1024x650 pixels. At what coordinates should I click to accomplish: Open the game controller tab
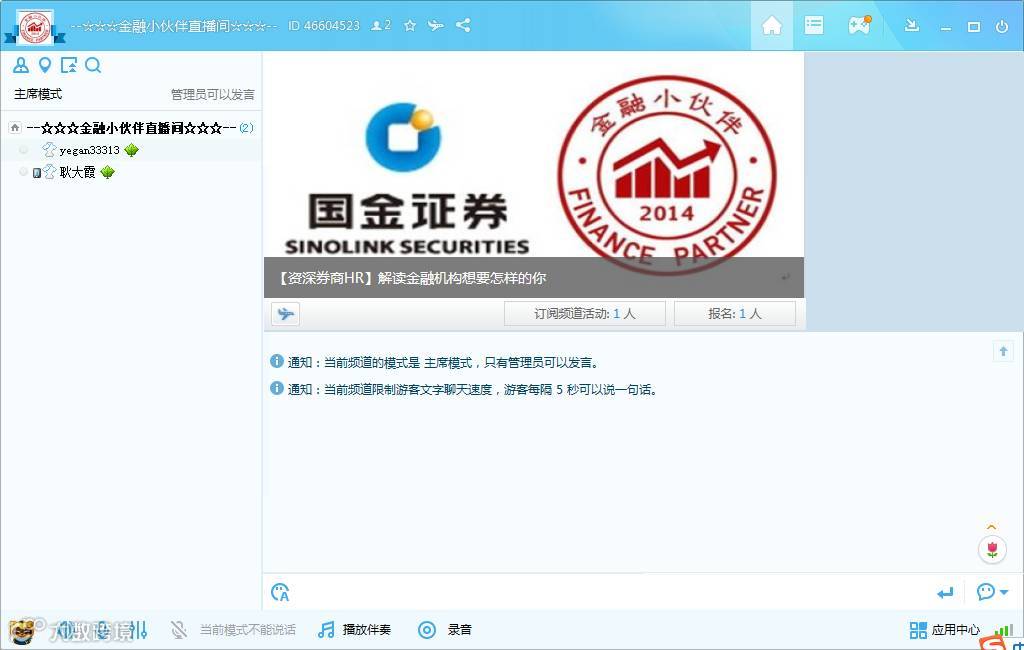pyautogui.click(x=859, y=25)
